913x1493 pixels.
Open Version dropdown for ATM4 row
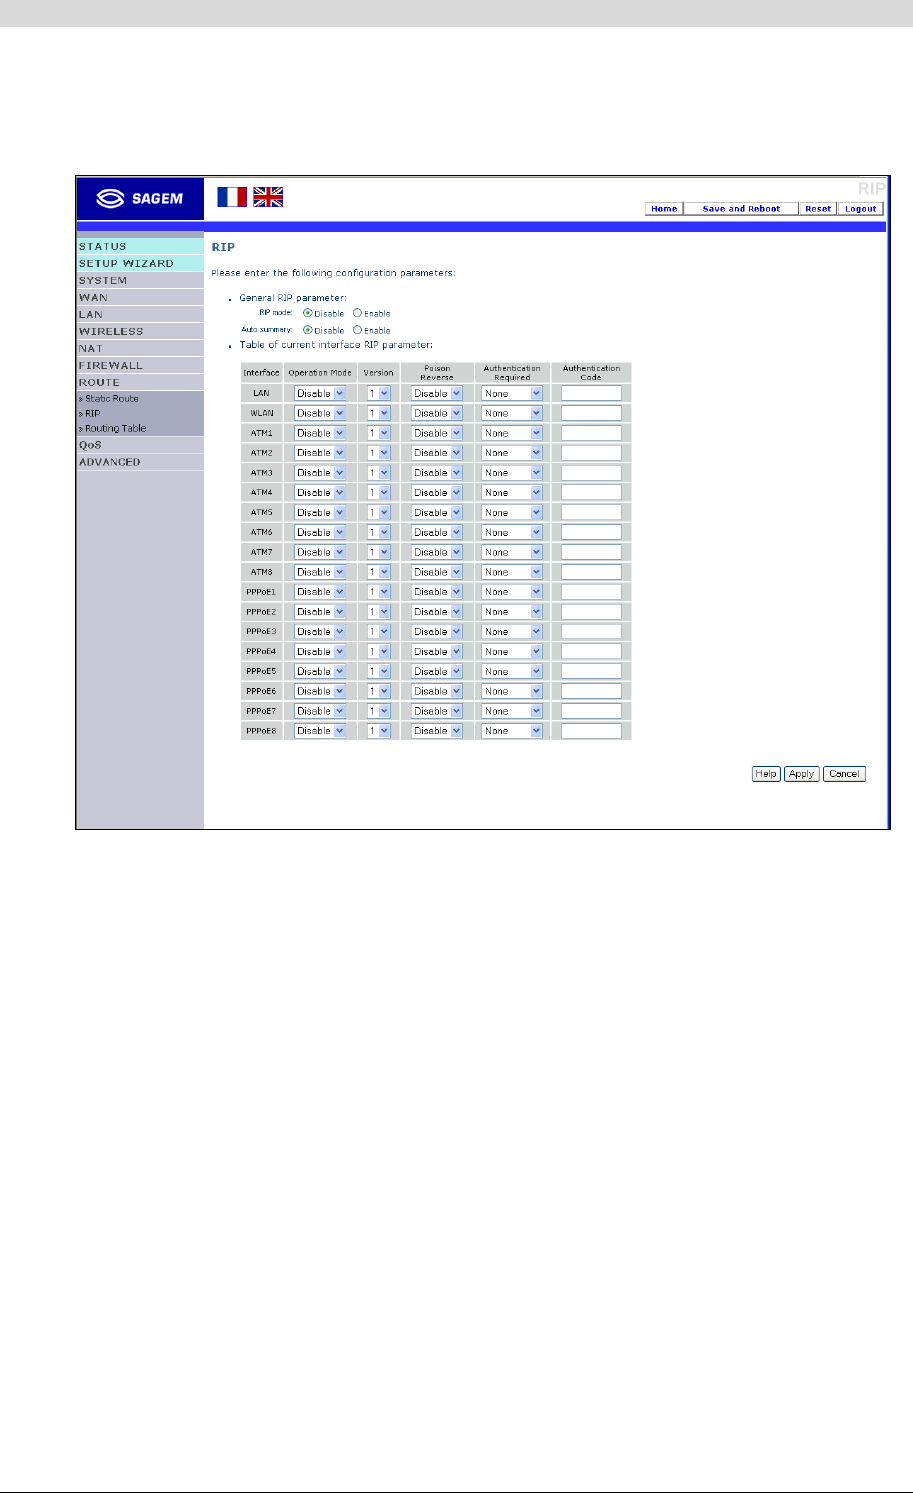[x=379, y=492]
